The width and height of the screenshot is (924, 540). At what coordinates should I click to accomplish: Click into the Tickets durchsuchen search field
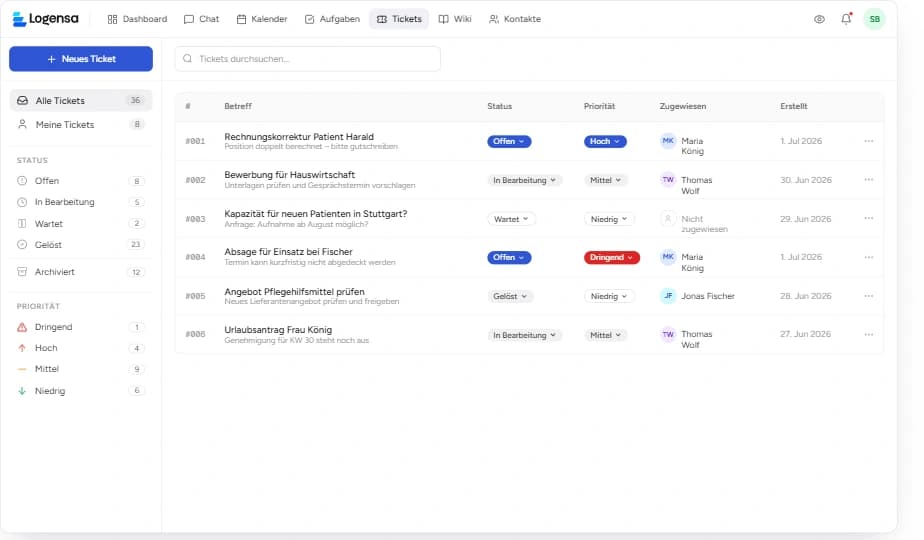point(308,59)
